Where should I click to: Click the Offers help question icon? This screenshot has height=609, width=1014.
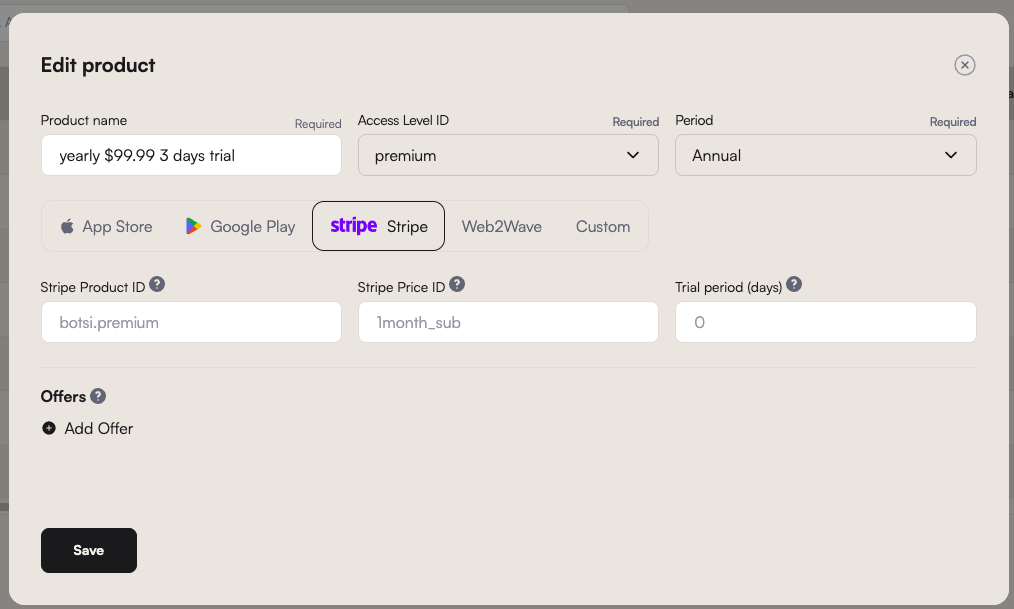98,396
